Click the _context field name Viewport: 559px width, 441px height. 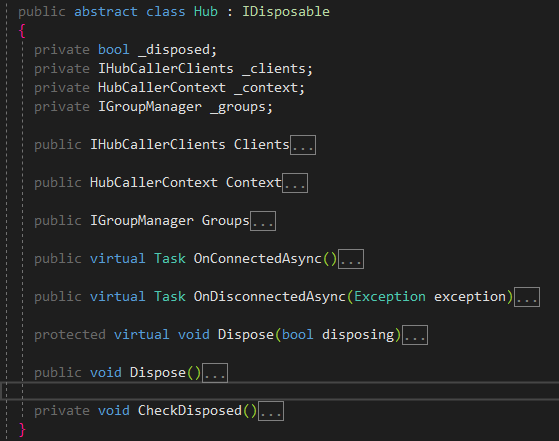266,88
